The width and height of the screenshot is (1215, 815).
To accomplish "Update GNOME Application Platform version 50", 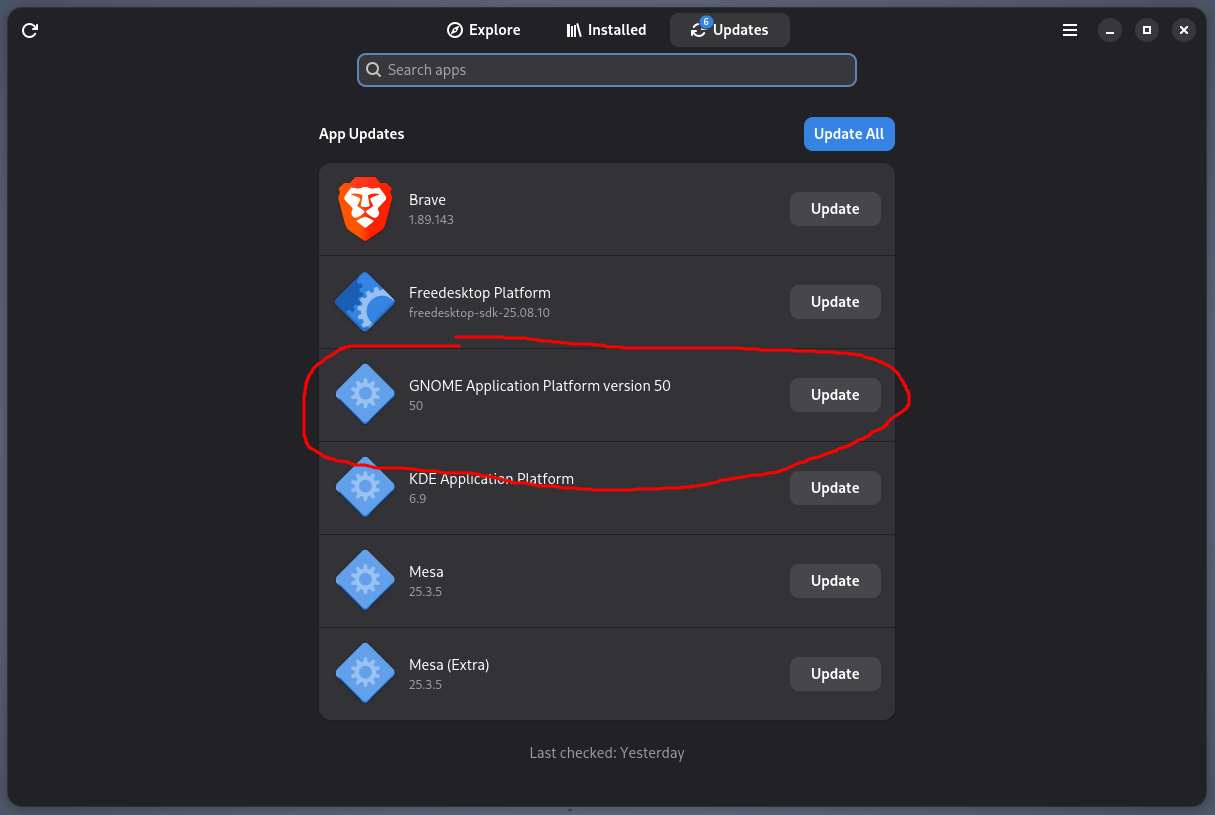I will 835,395.
